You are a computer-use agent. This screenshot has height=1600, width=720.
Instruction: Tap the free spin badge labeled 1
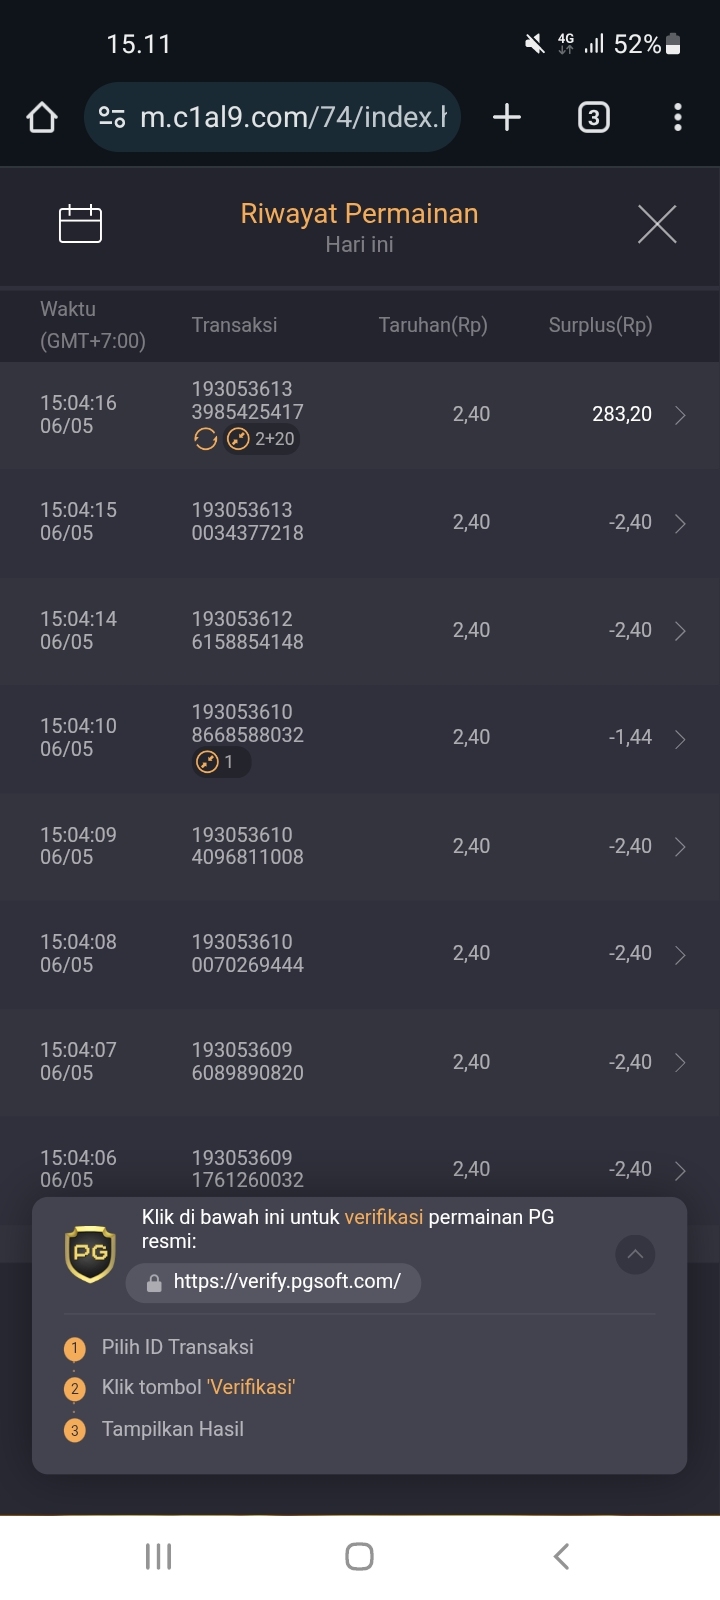pos(221,762)
